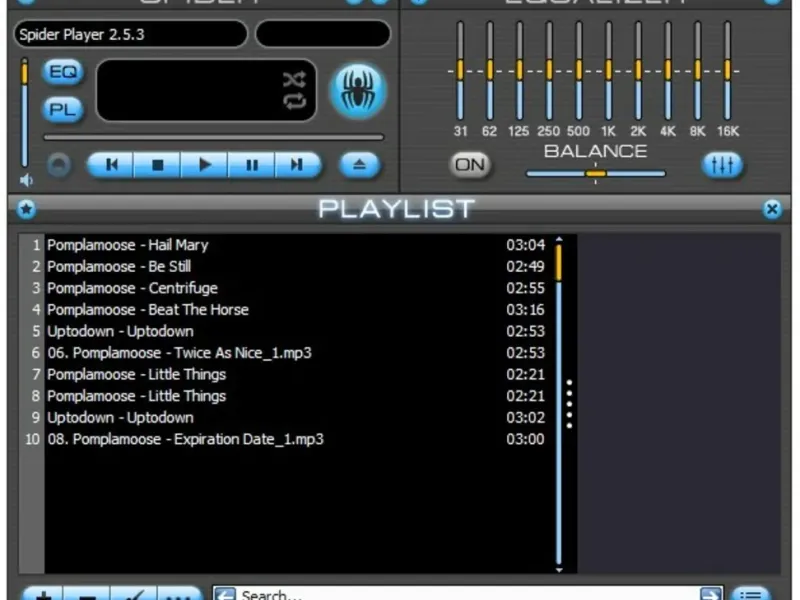Mute audio via the speaker icon
Viewport: 800px width, 600px height.
[26, 180]
